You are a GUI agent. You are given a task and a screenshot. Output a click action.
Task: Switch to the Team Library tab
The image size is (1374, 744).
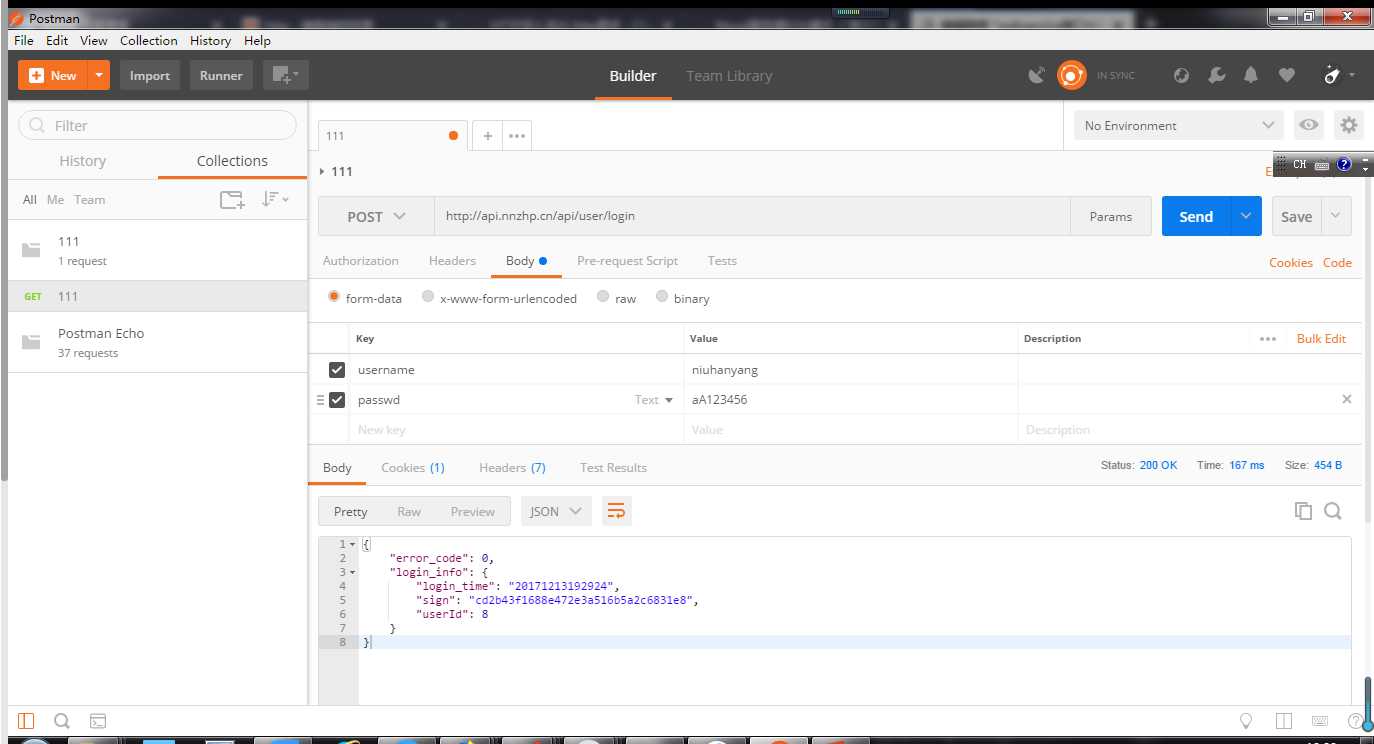pos(729,75)
